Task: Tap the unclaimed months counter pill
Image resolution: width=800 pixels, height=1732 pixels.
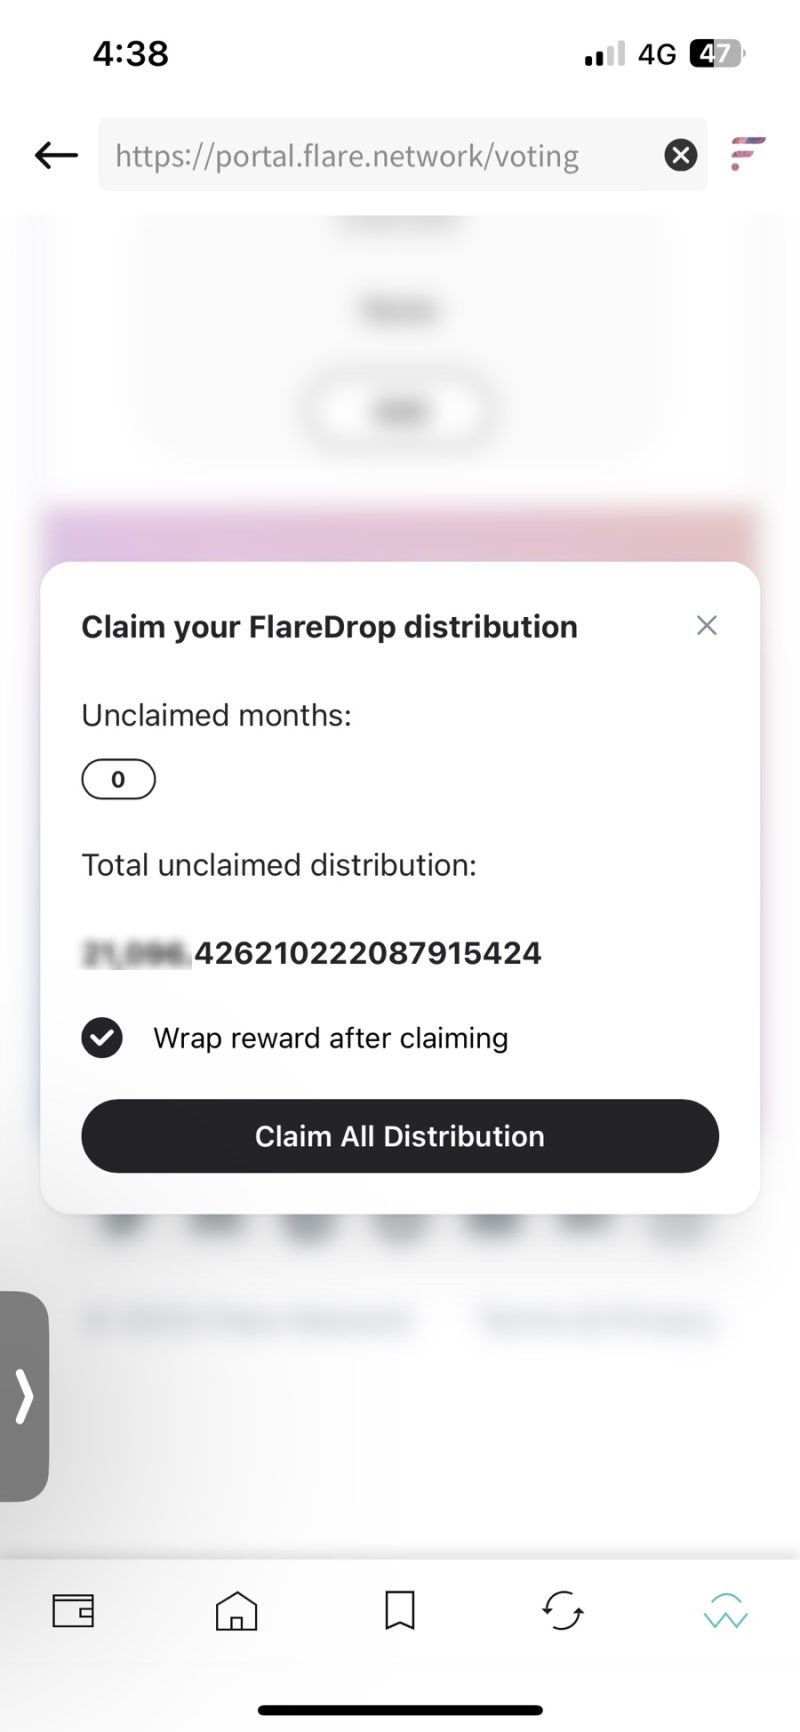Action: click(118, 779)
